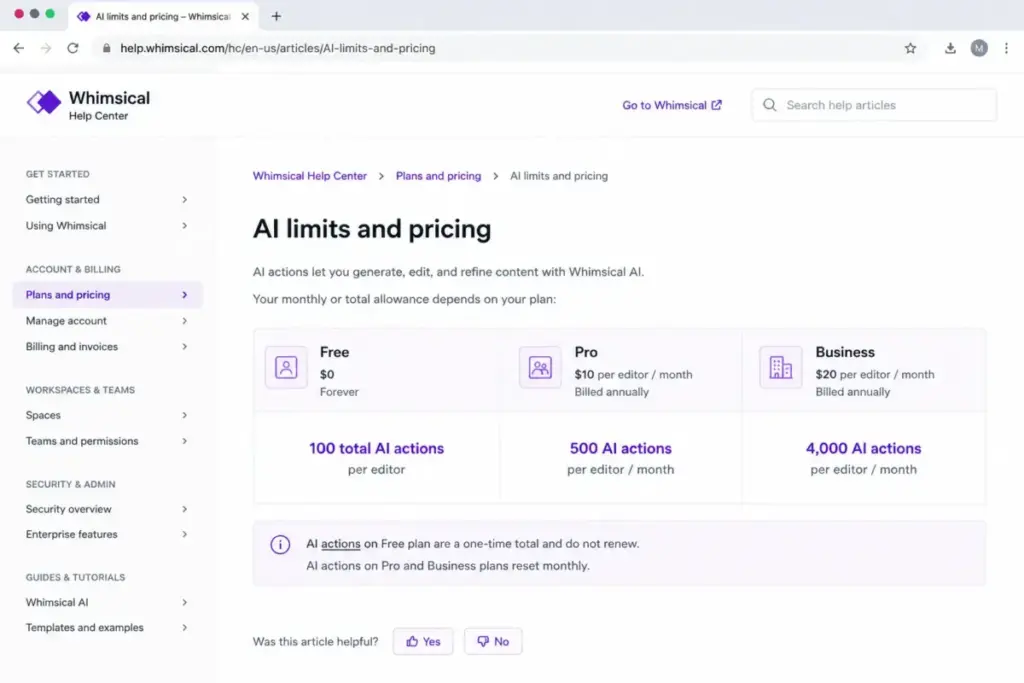Click the site info lock icon
Viewport: 1024px width, 683px height.
click(x=106, y=48)
